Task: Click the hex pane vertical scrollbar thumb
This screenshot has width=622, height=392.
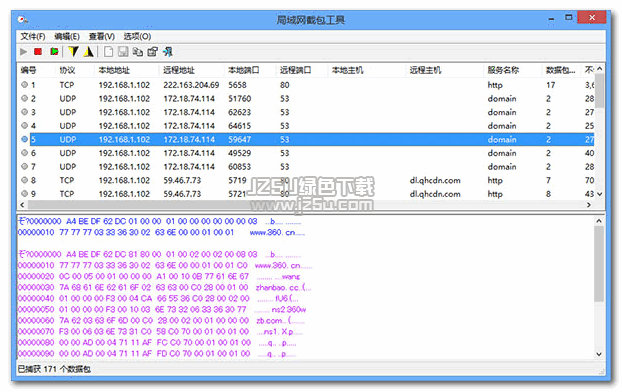Action: [599, 264]
